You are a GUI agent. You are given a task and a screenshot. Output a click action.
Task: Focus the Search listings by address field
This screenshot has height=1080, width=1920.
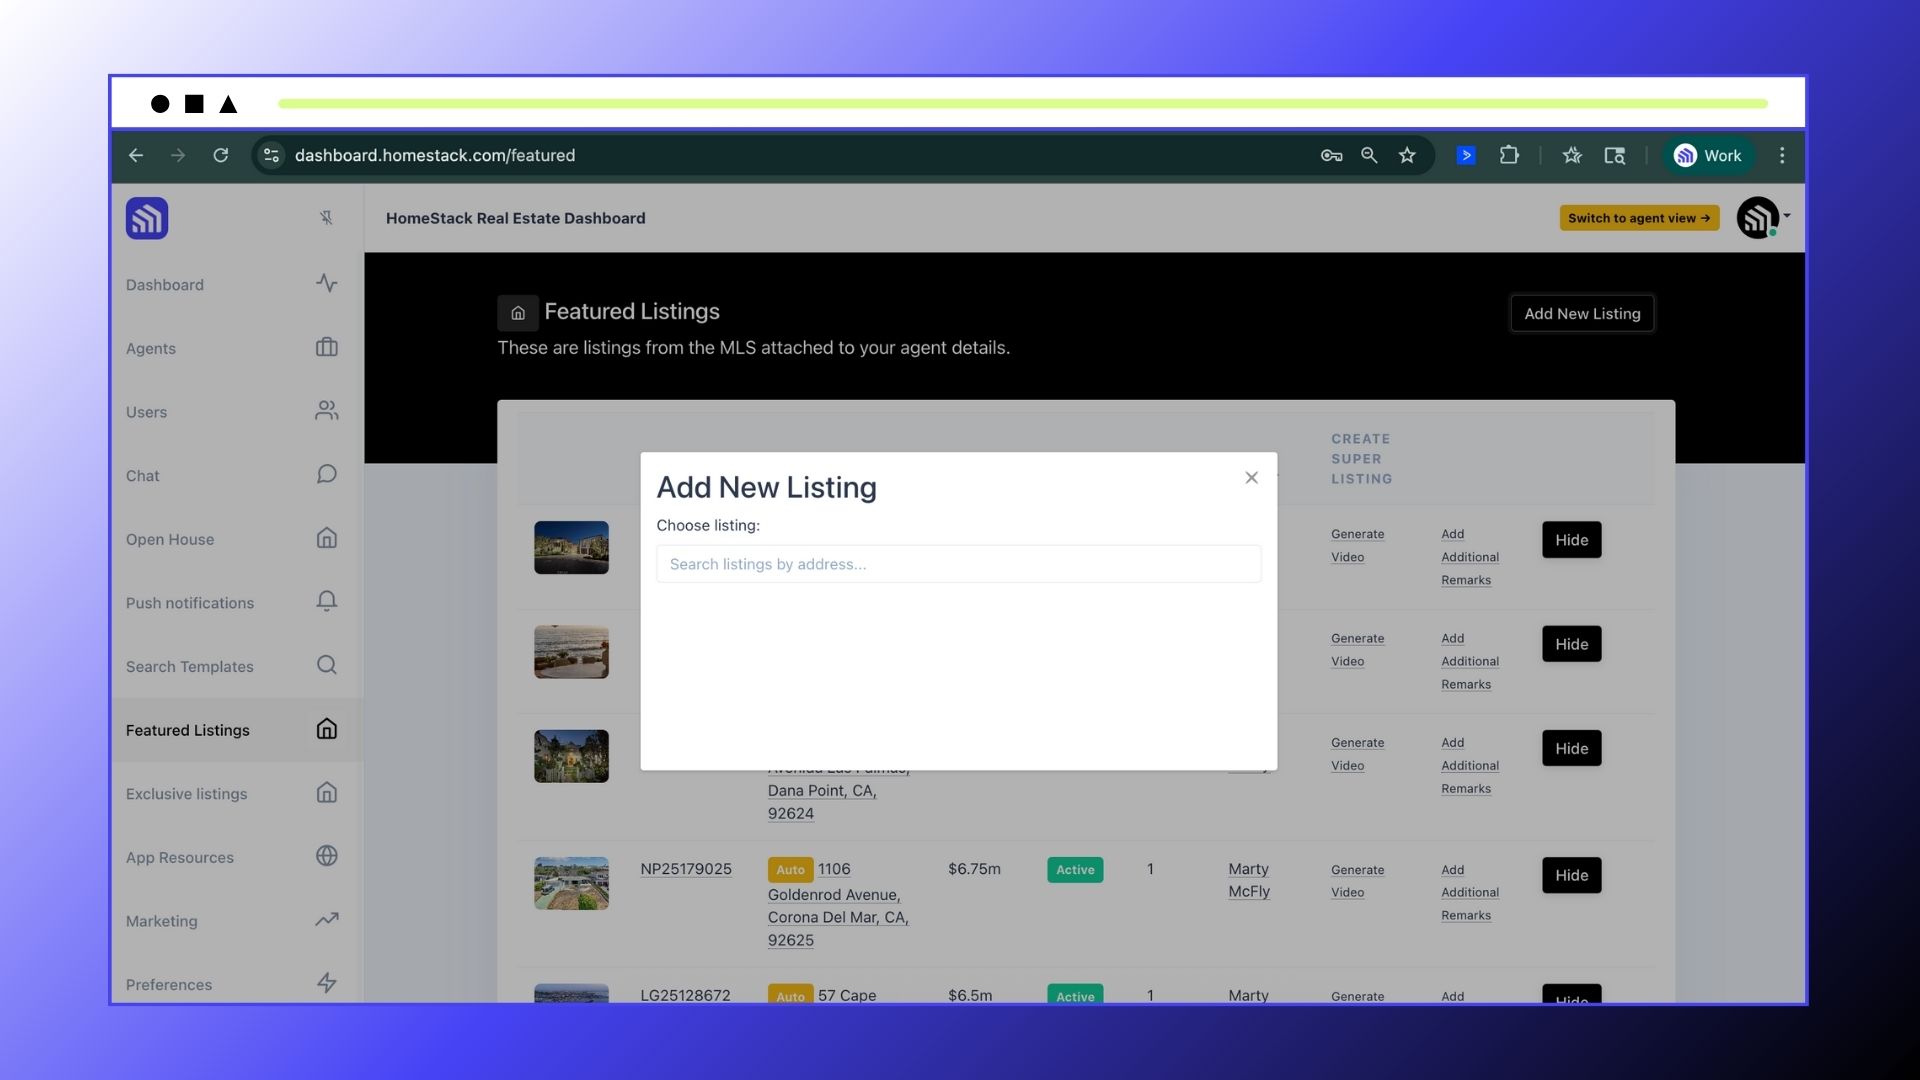tap(958, 564)
